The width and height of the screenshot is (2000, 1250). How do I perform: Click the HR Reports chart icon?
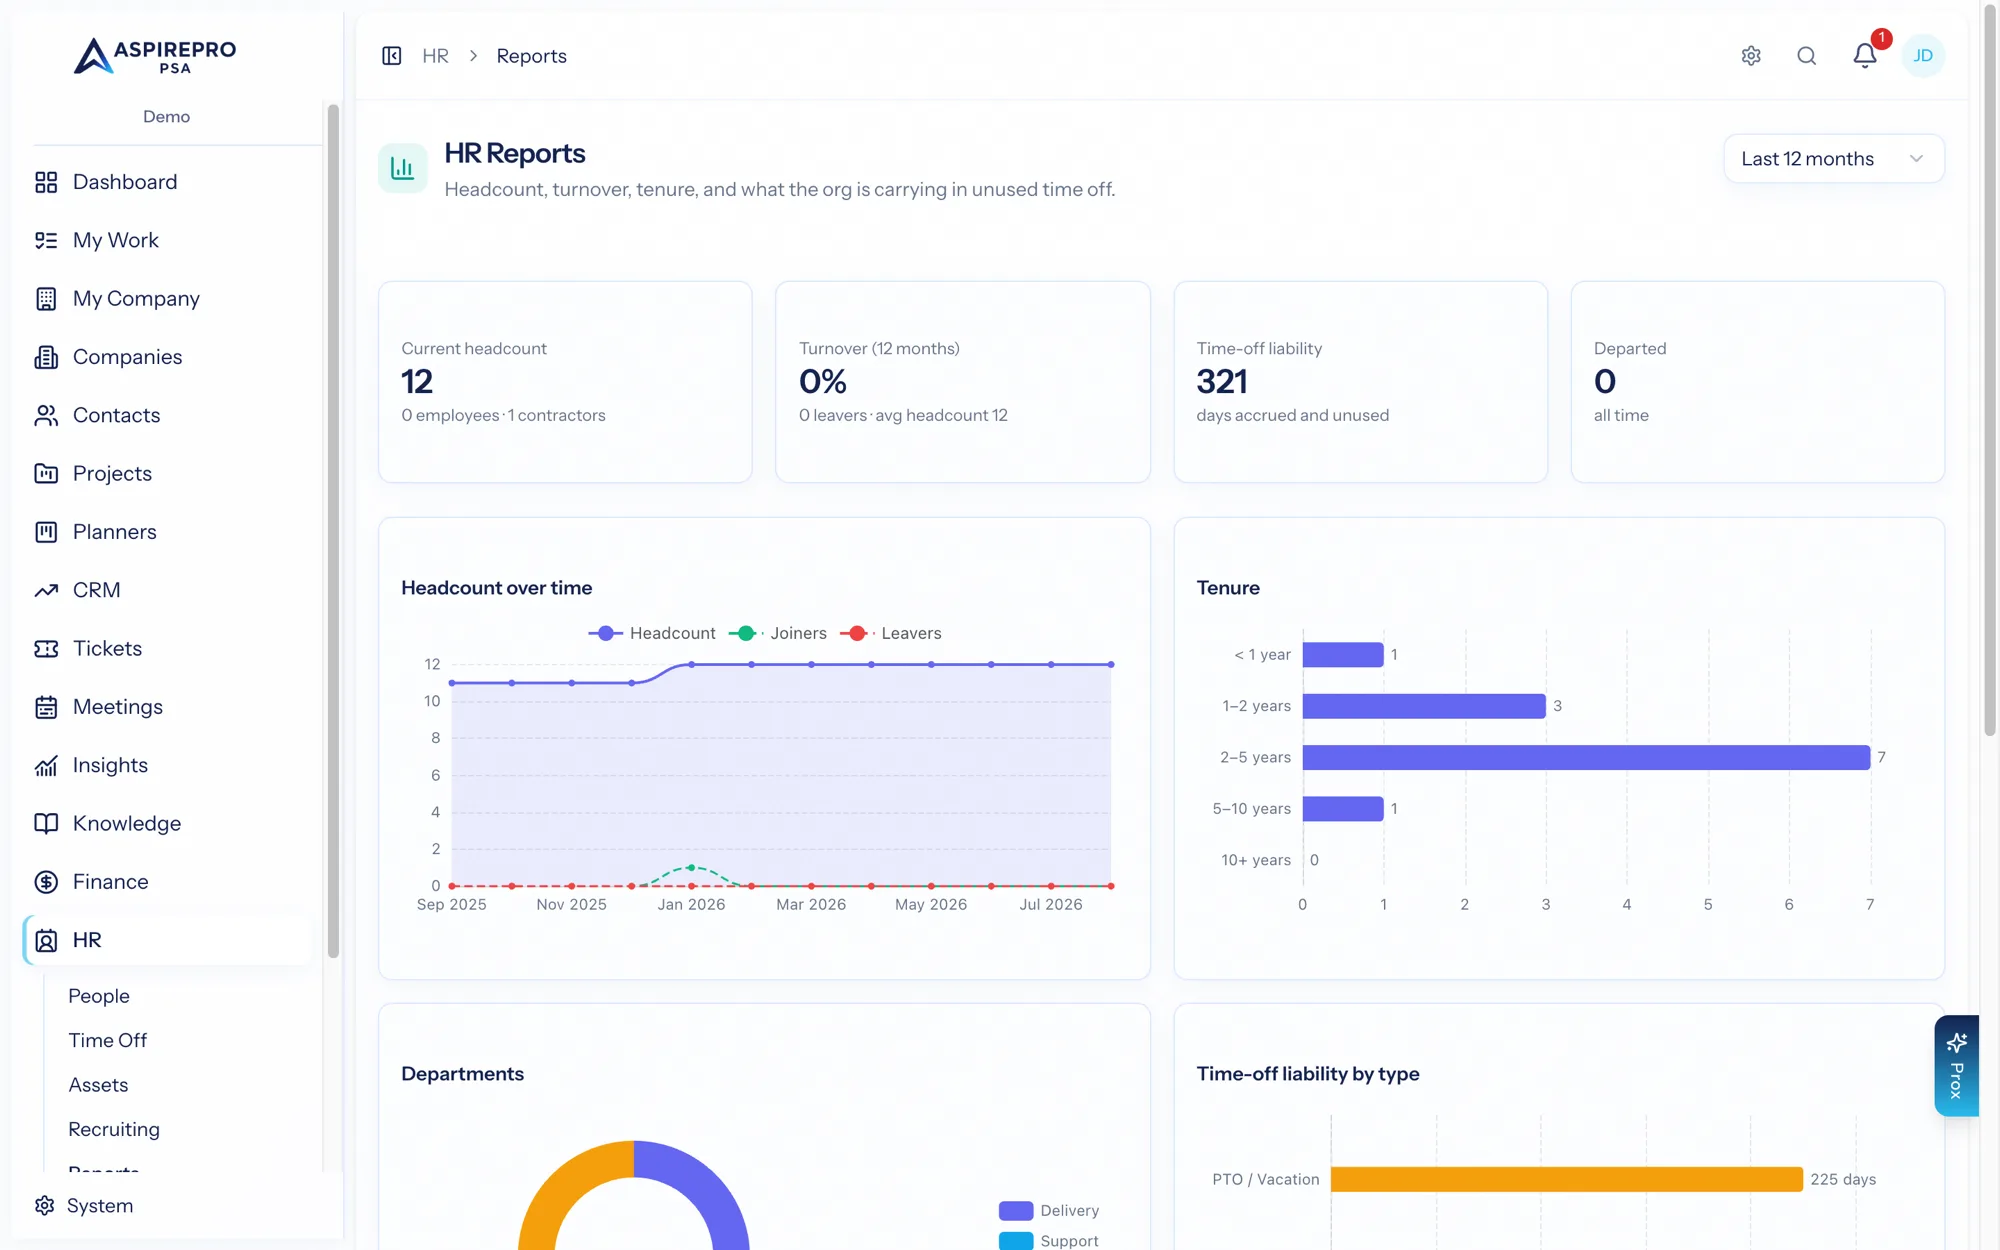pyautogui.click(x=403, y=168)
